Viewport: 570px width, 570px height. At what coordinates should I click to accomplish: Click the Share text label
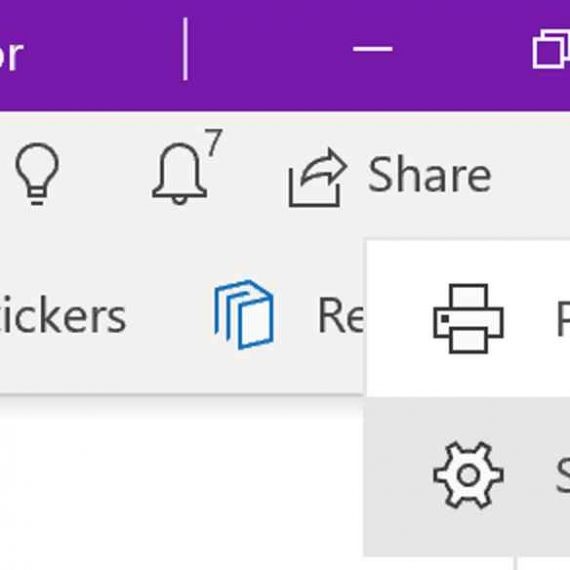[430, 175]
